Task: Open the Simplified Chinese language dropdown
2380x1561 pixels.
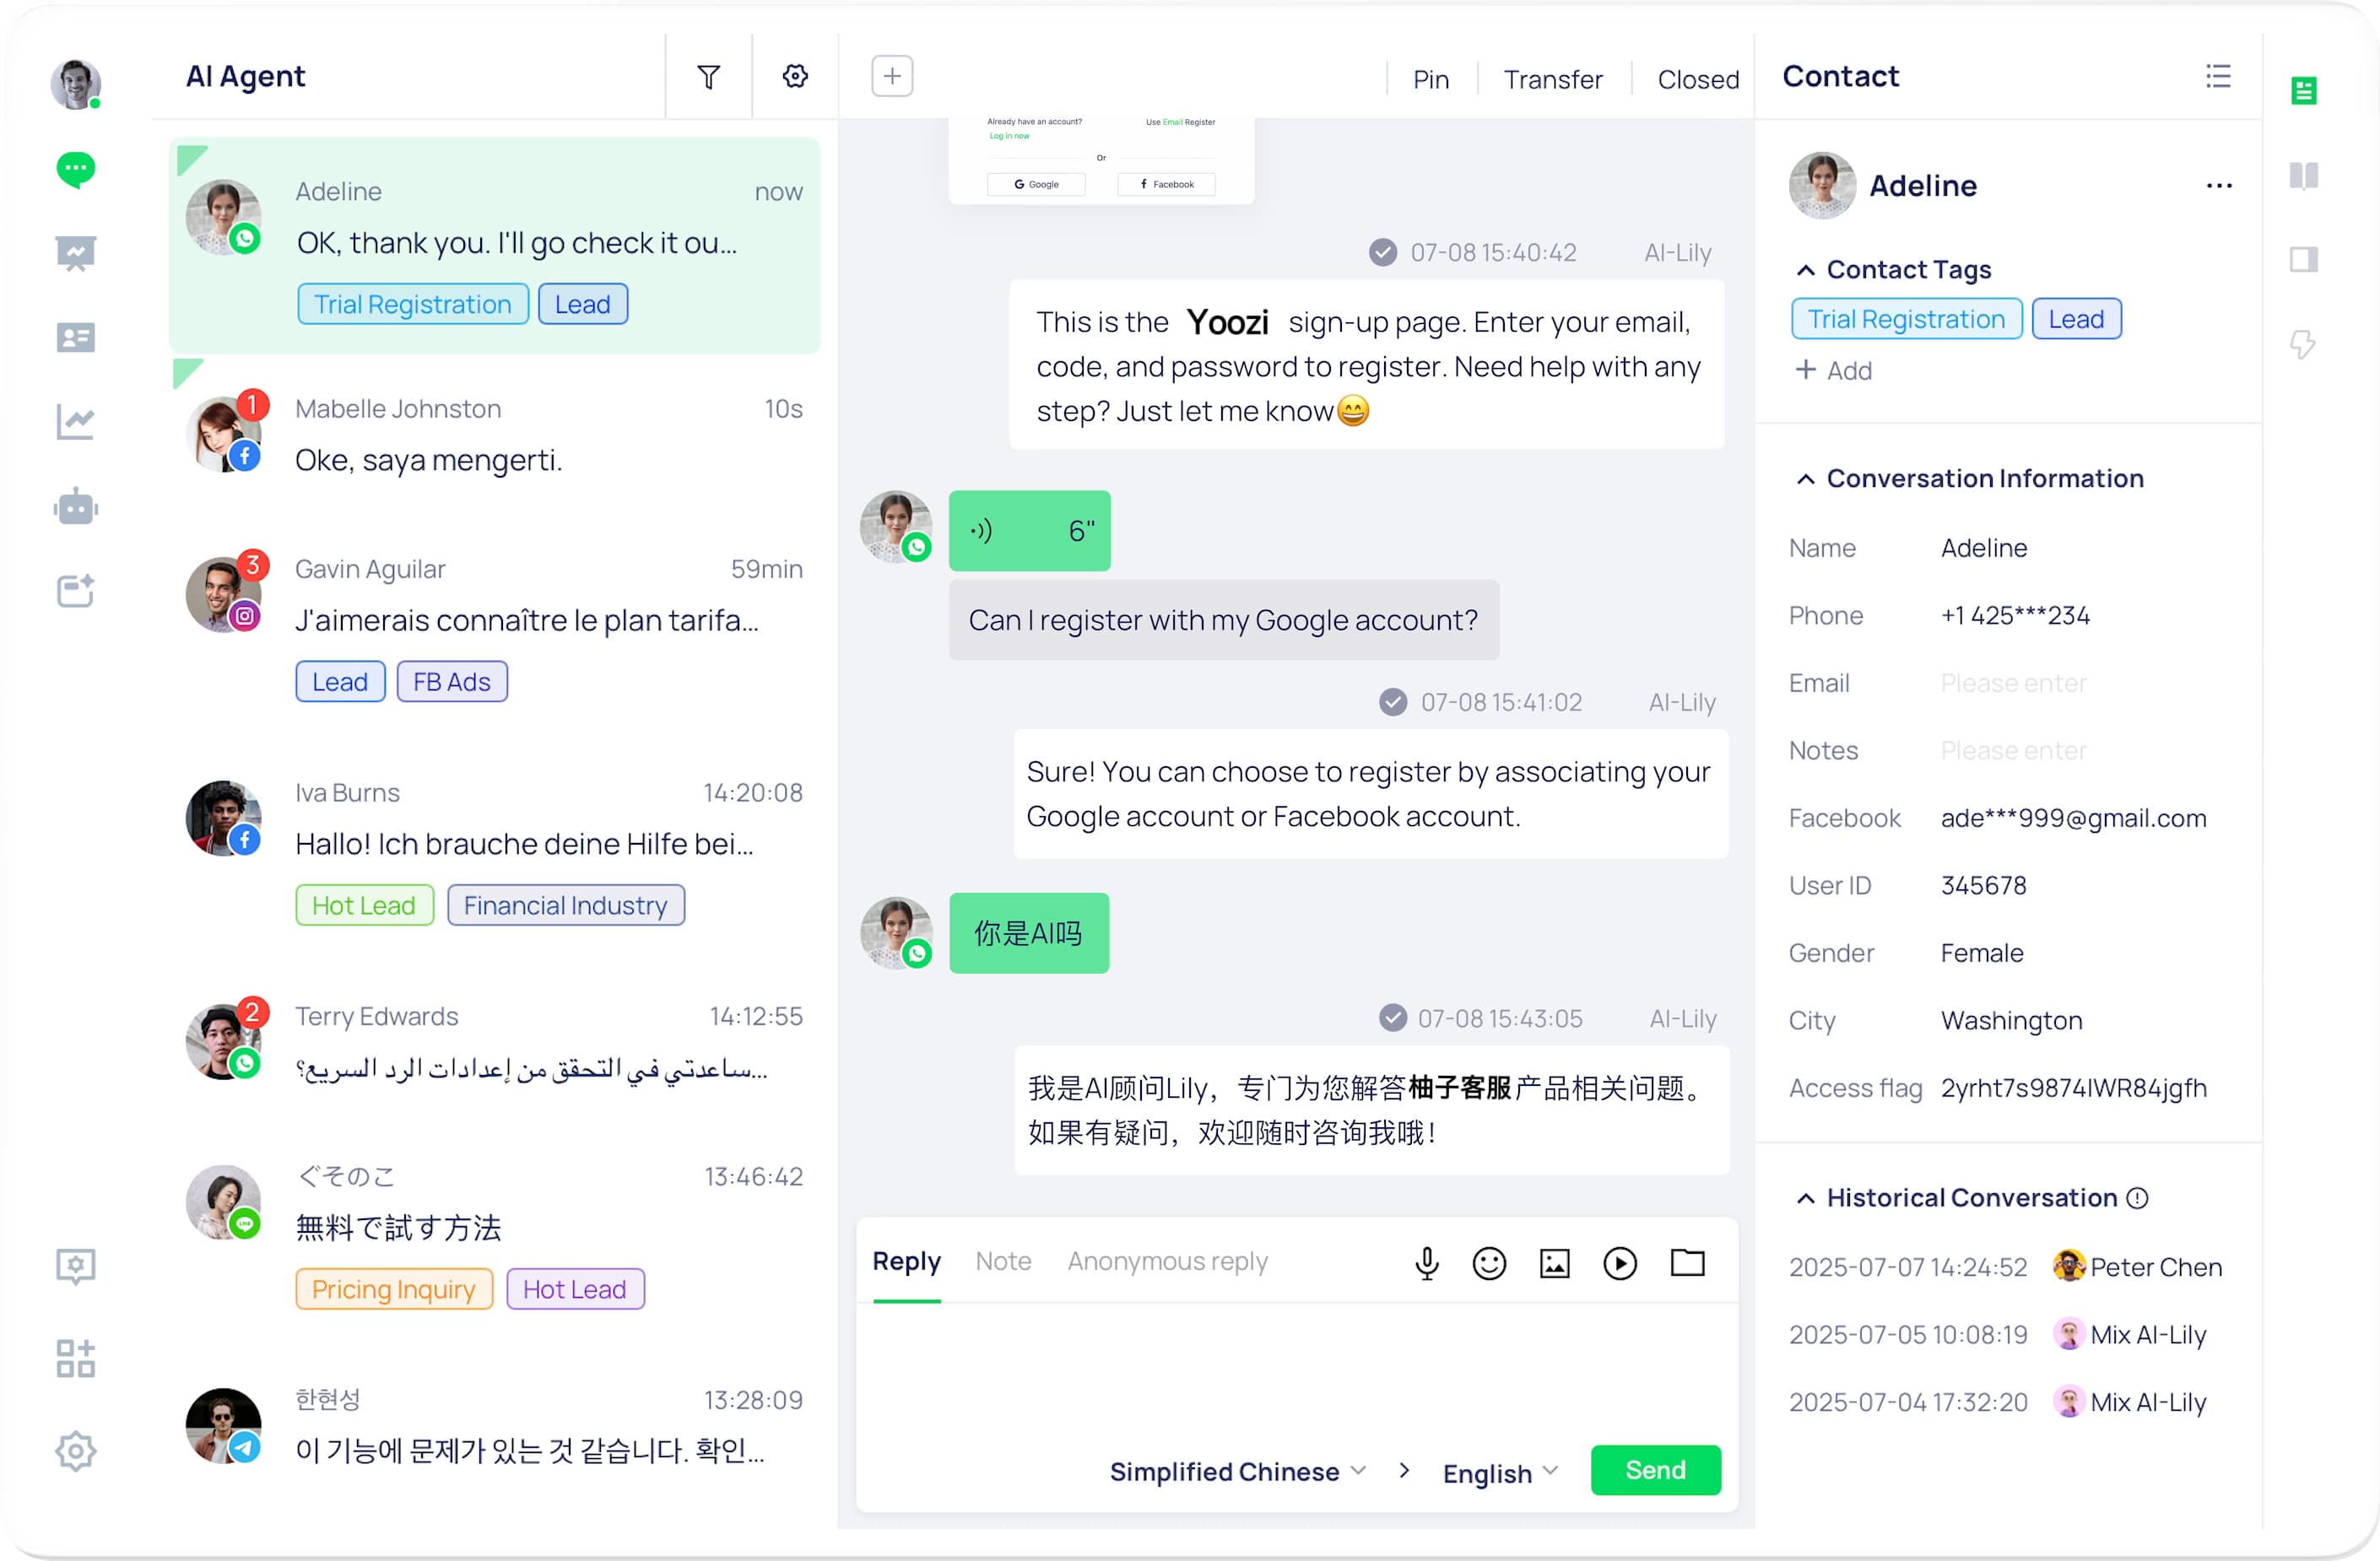Action: point(1236,1470)
